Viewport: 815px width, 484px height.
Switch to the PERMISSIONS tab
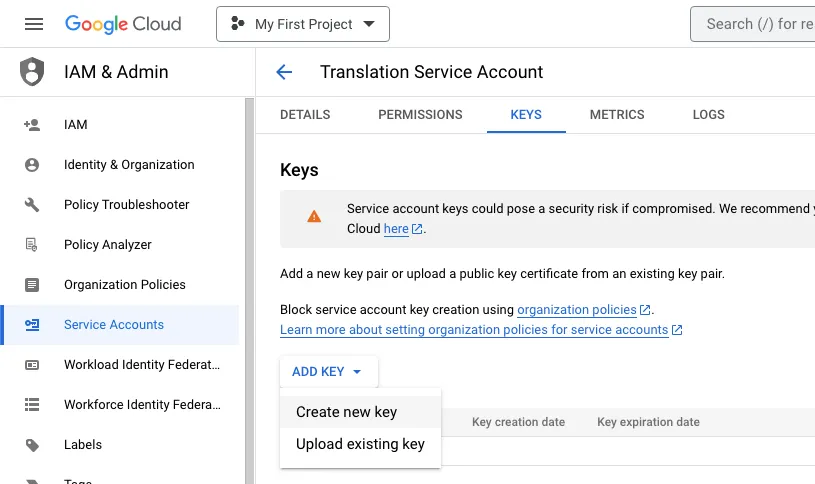[420, 115]
